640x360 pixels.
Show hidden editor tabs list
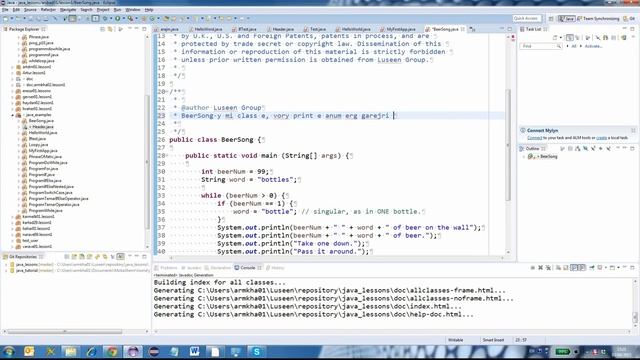click(x=472, y=29)
